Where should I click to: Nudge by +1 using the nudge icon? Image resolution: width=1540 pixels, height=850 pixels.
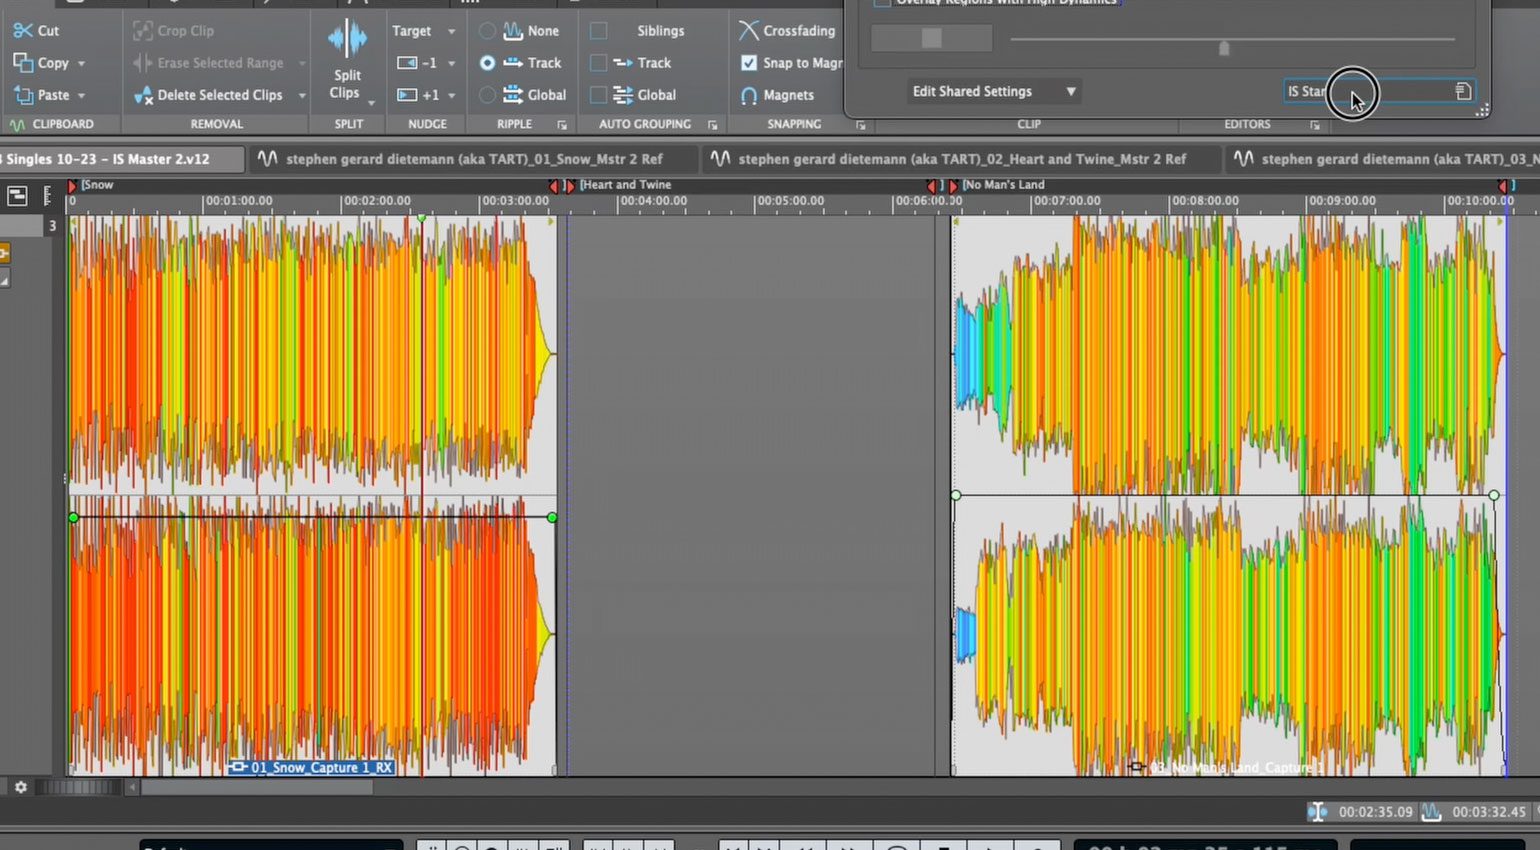(x=408, y=95)
